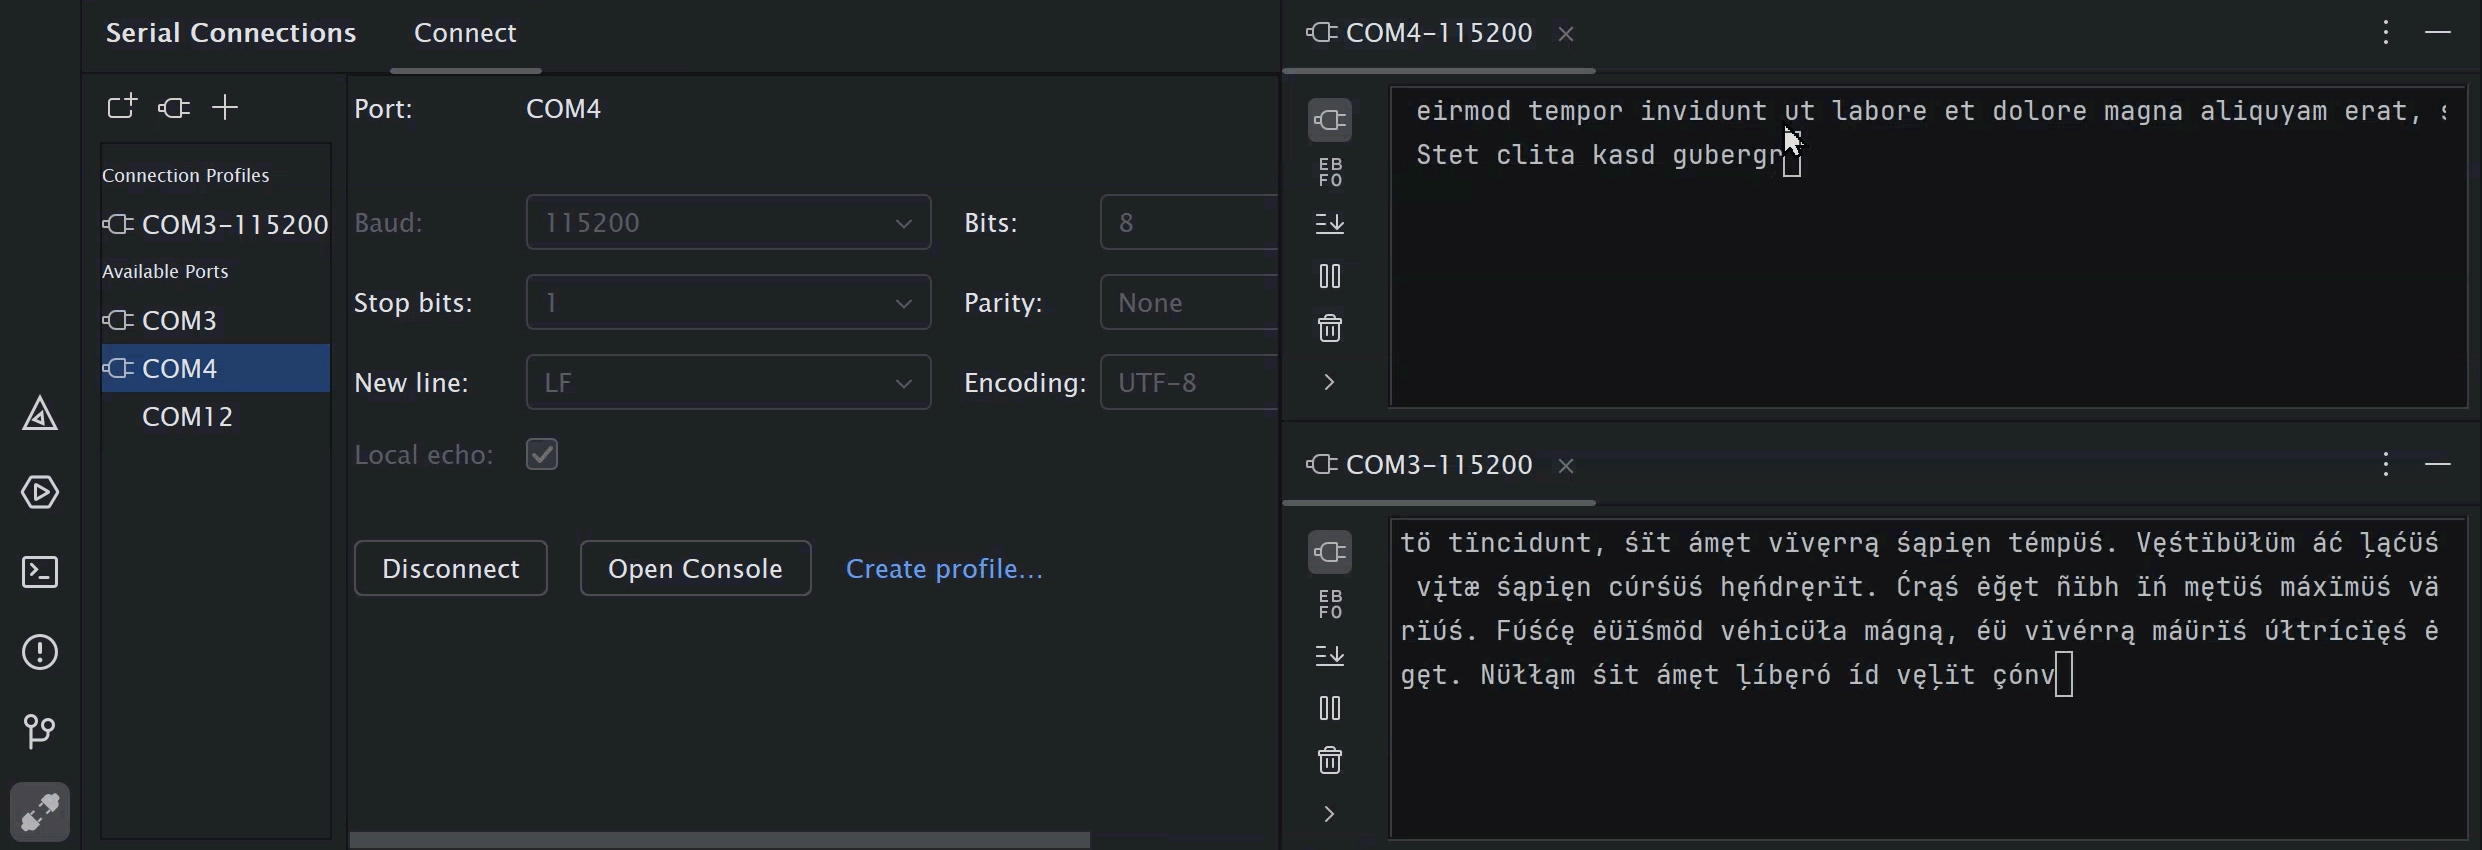Open the New line dropdown
This screenshot has height=850, width=2482.
(728, 382)
